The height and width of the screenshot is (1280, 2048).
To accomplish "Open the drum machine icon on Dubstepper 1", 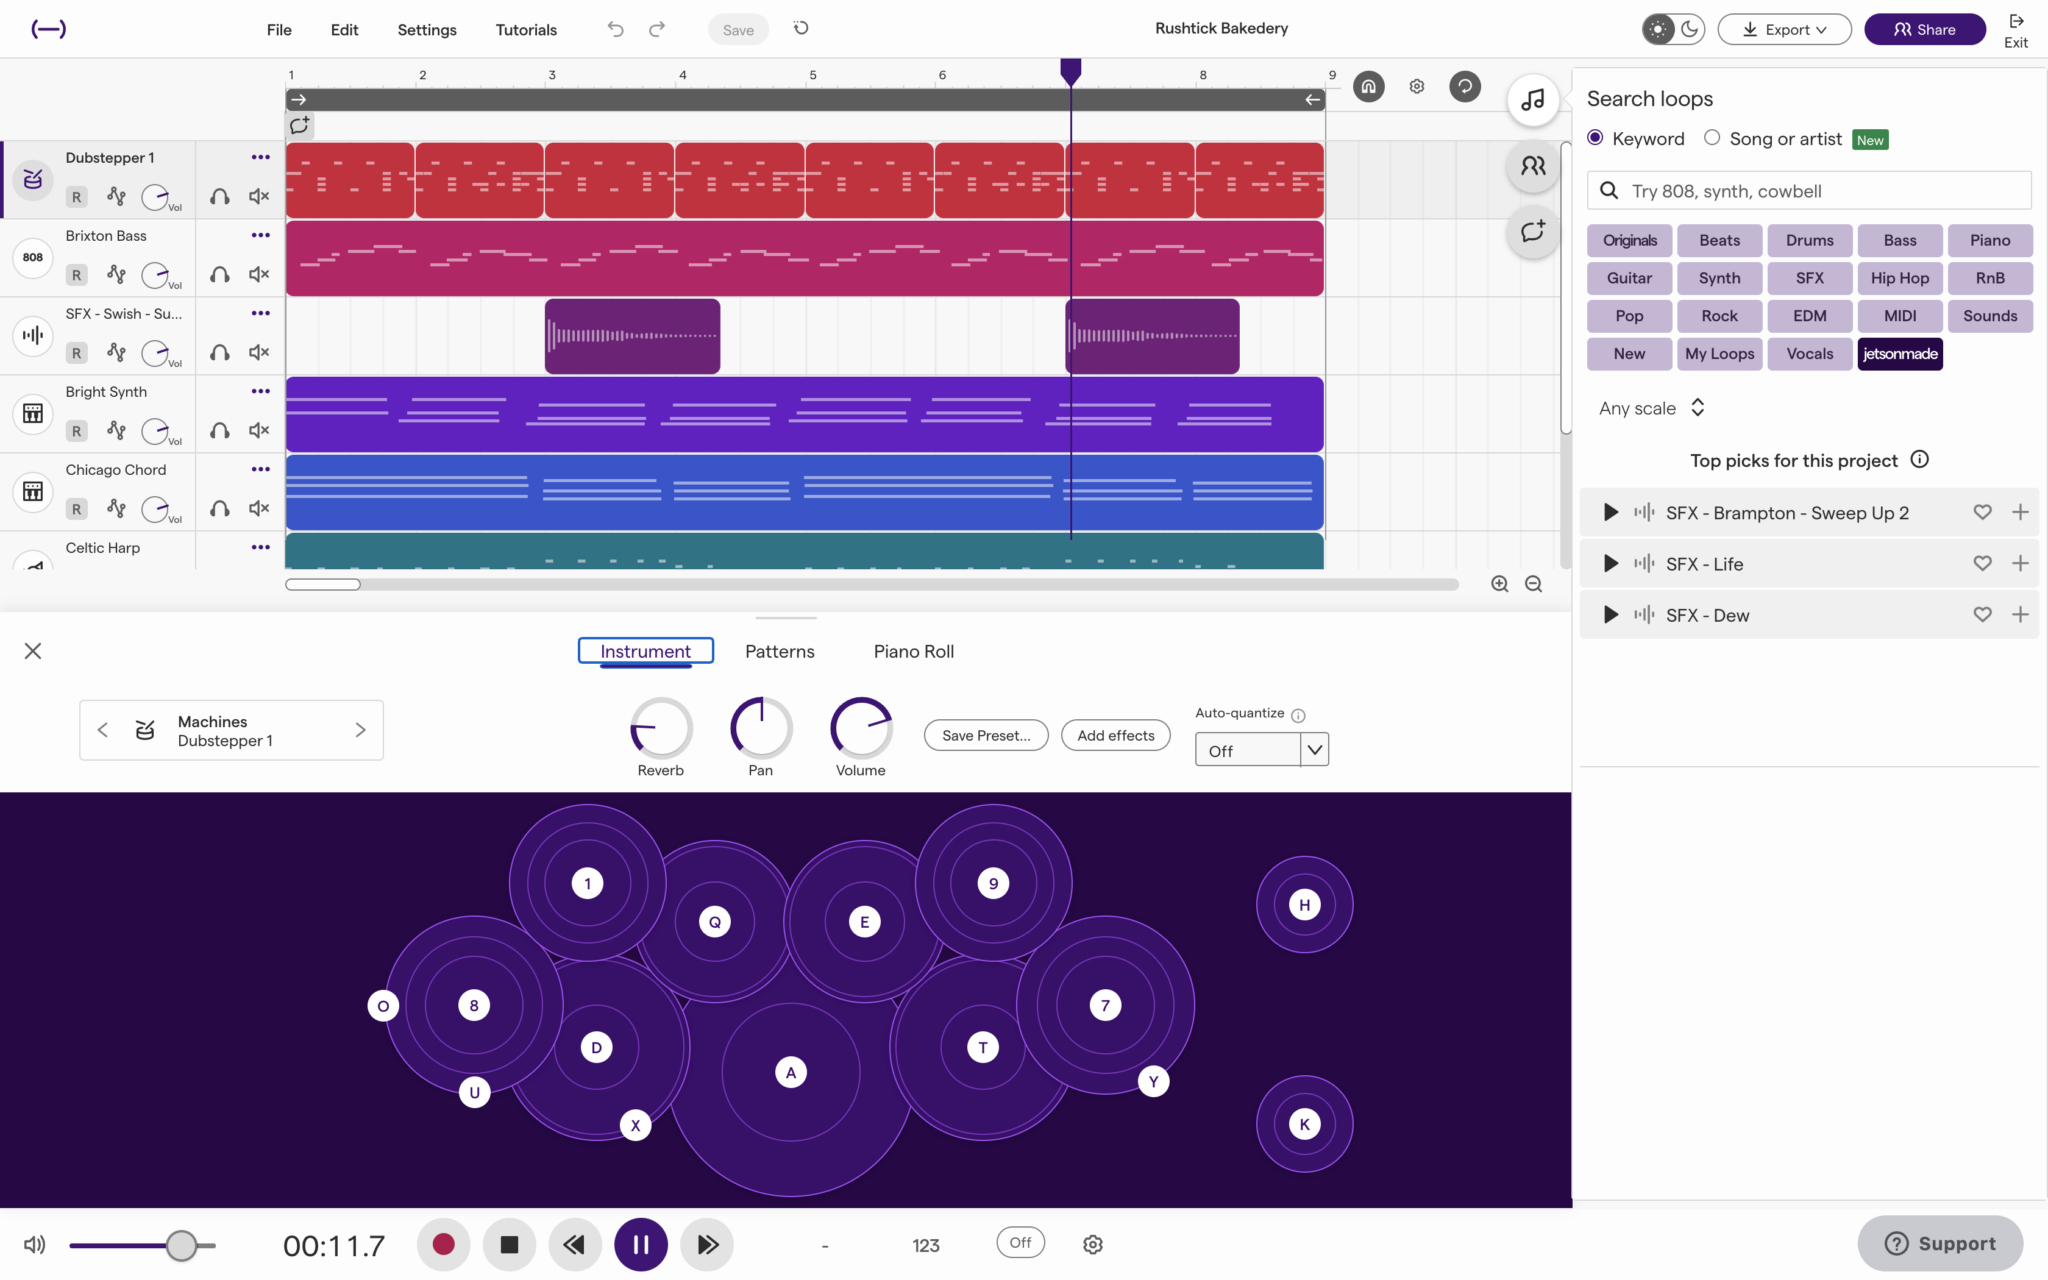I will pyautogui.click(x=33, y=180).
